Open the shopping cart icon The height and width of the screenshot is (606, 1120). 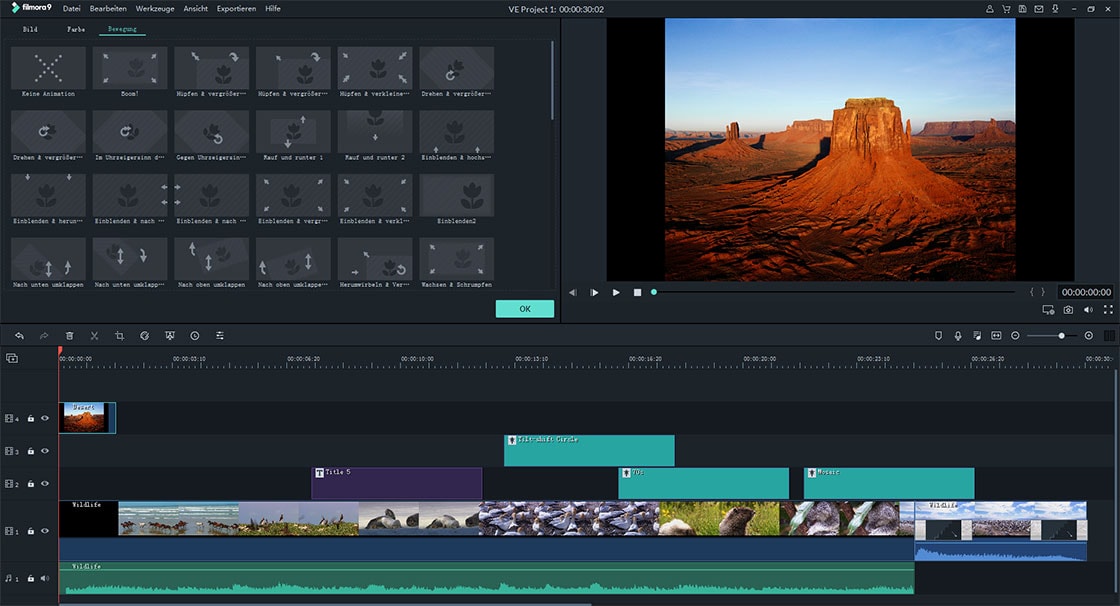click(1006, 9)
